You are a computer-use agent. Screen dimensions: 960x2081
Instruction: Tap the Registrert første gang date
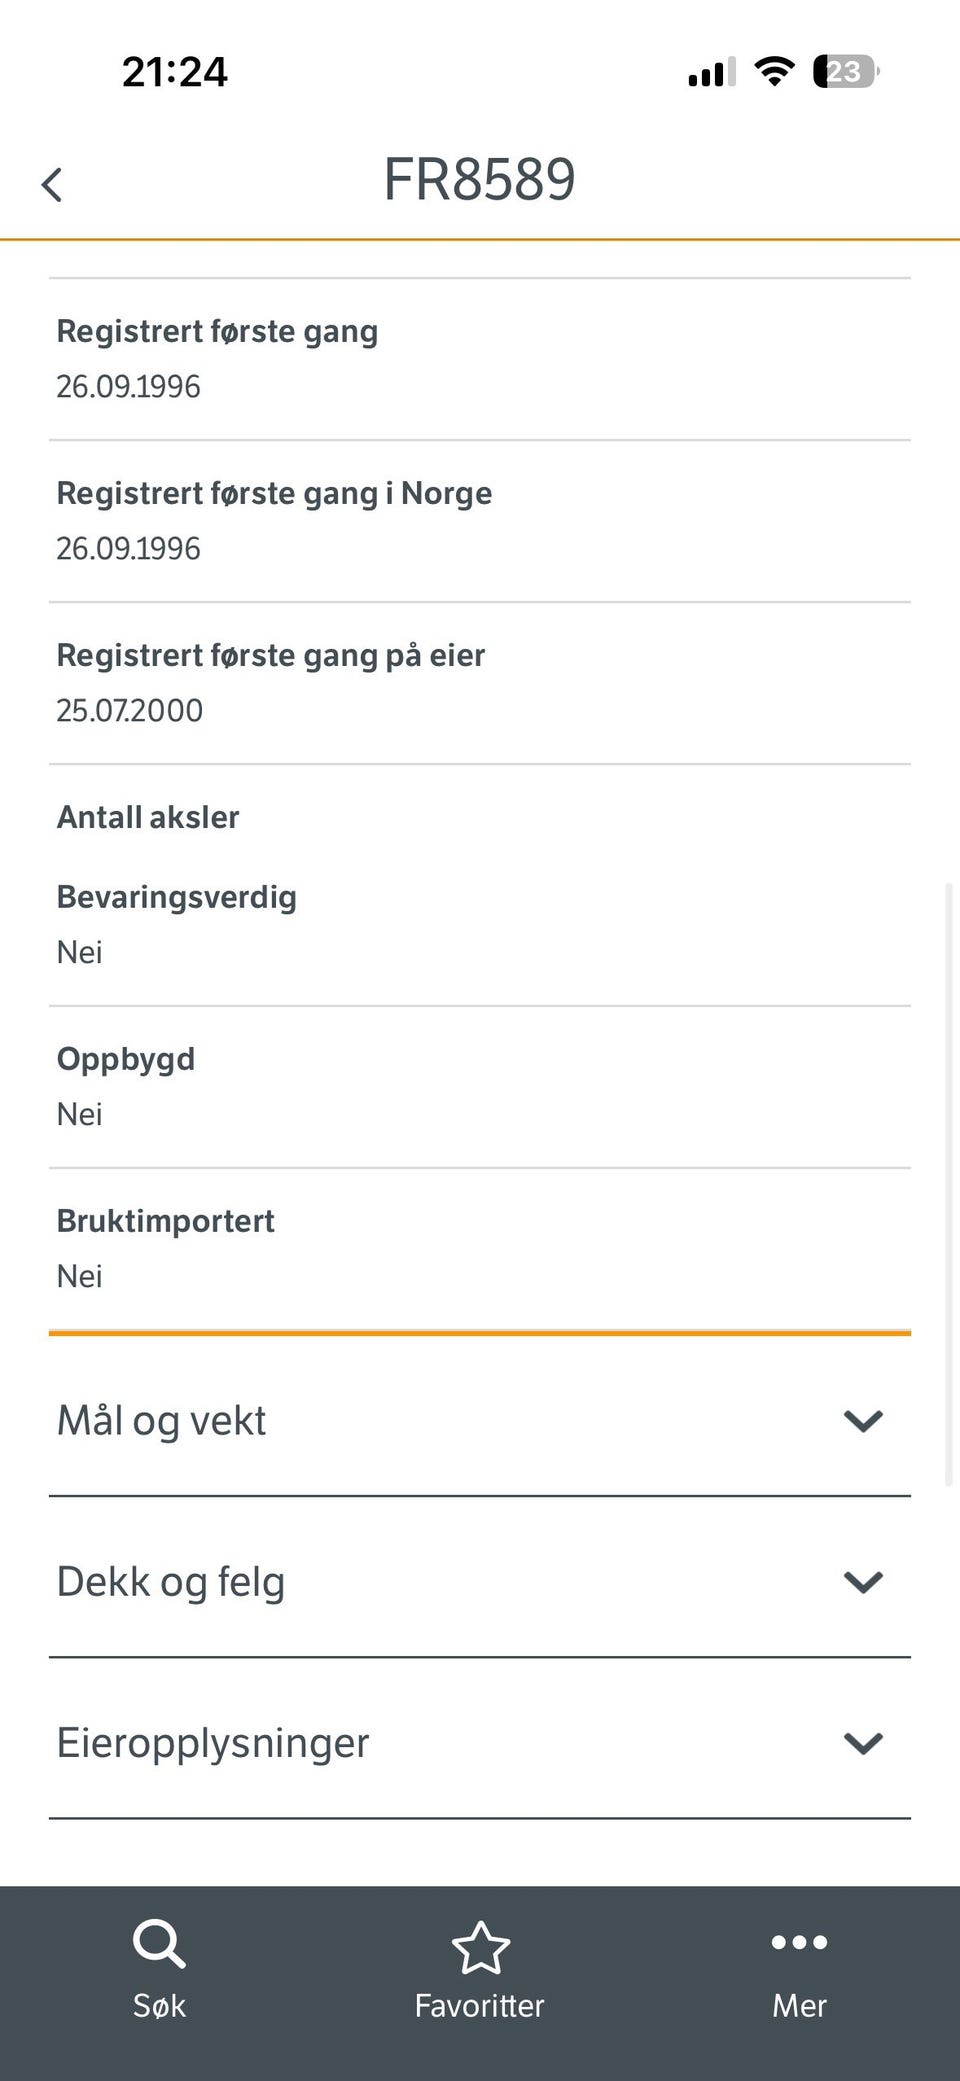(x=129, y=386)
